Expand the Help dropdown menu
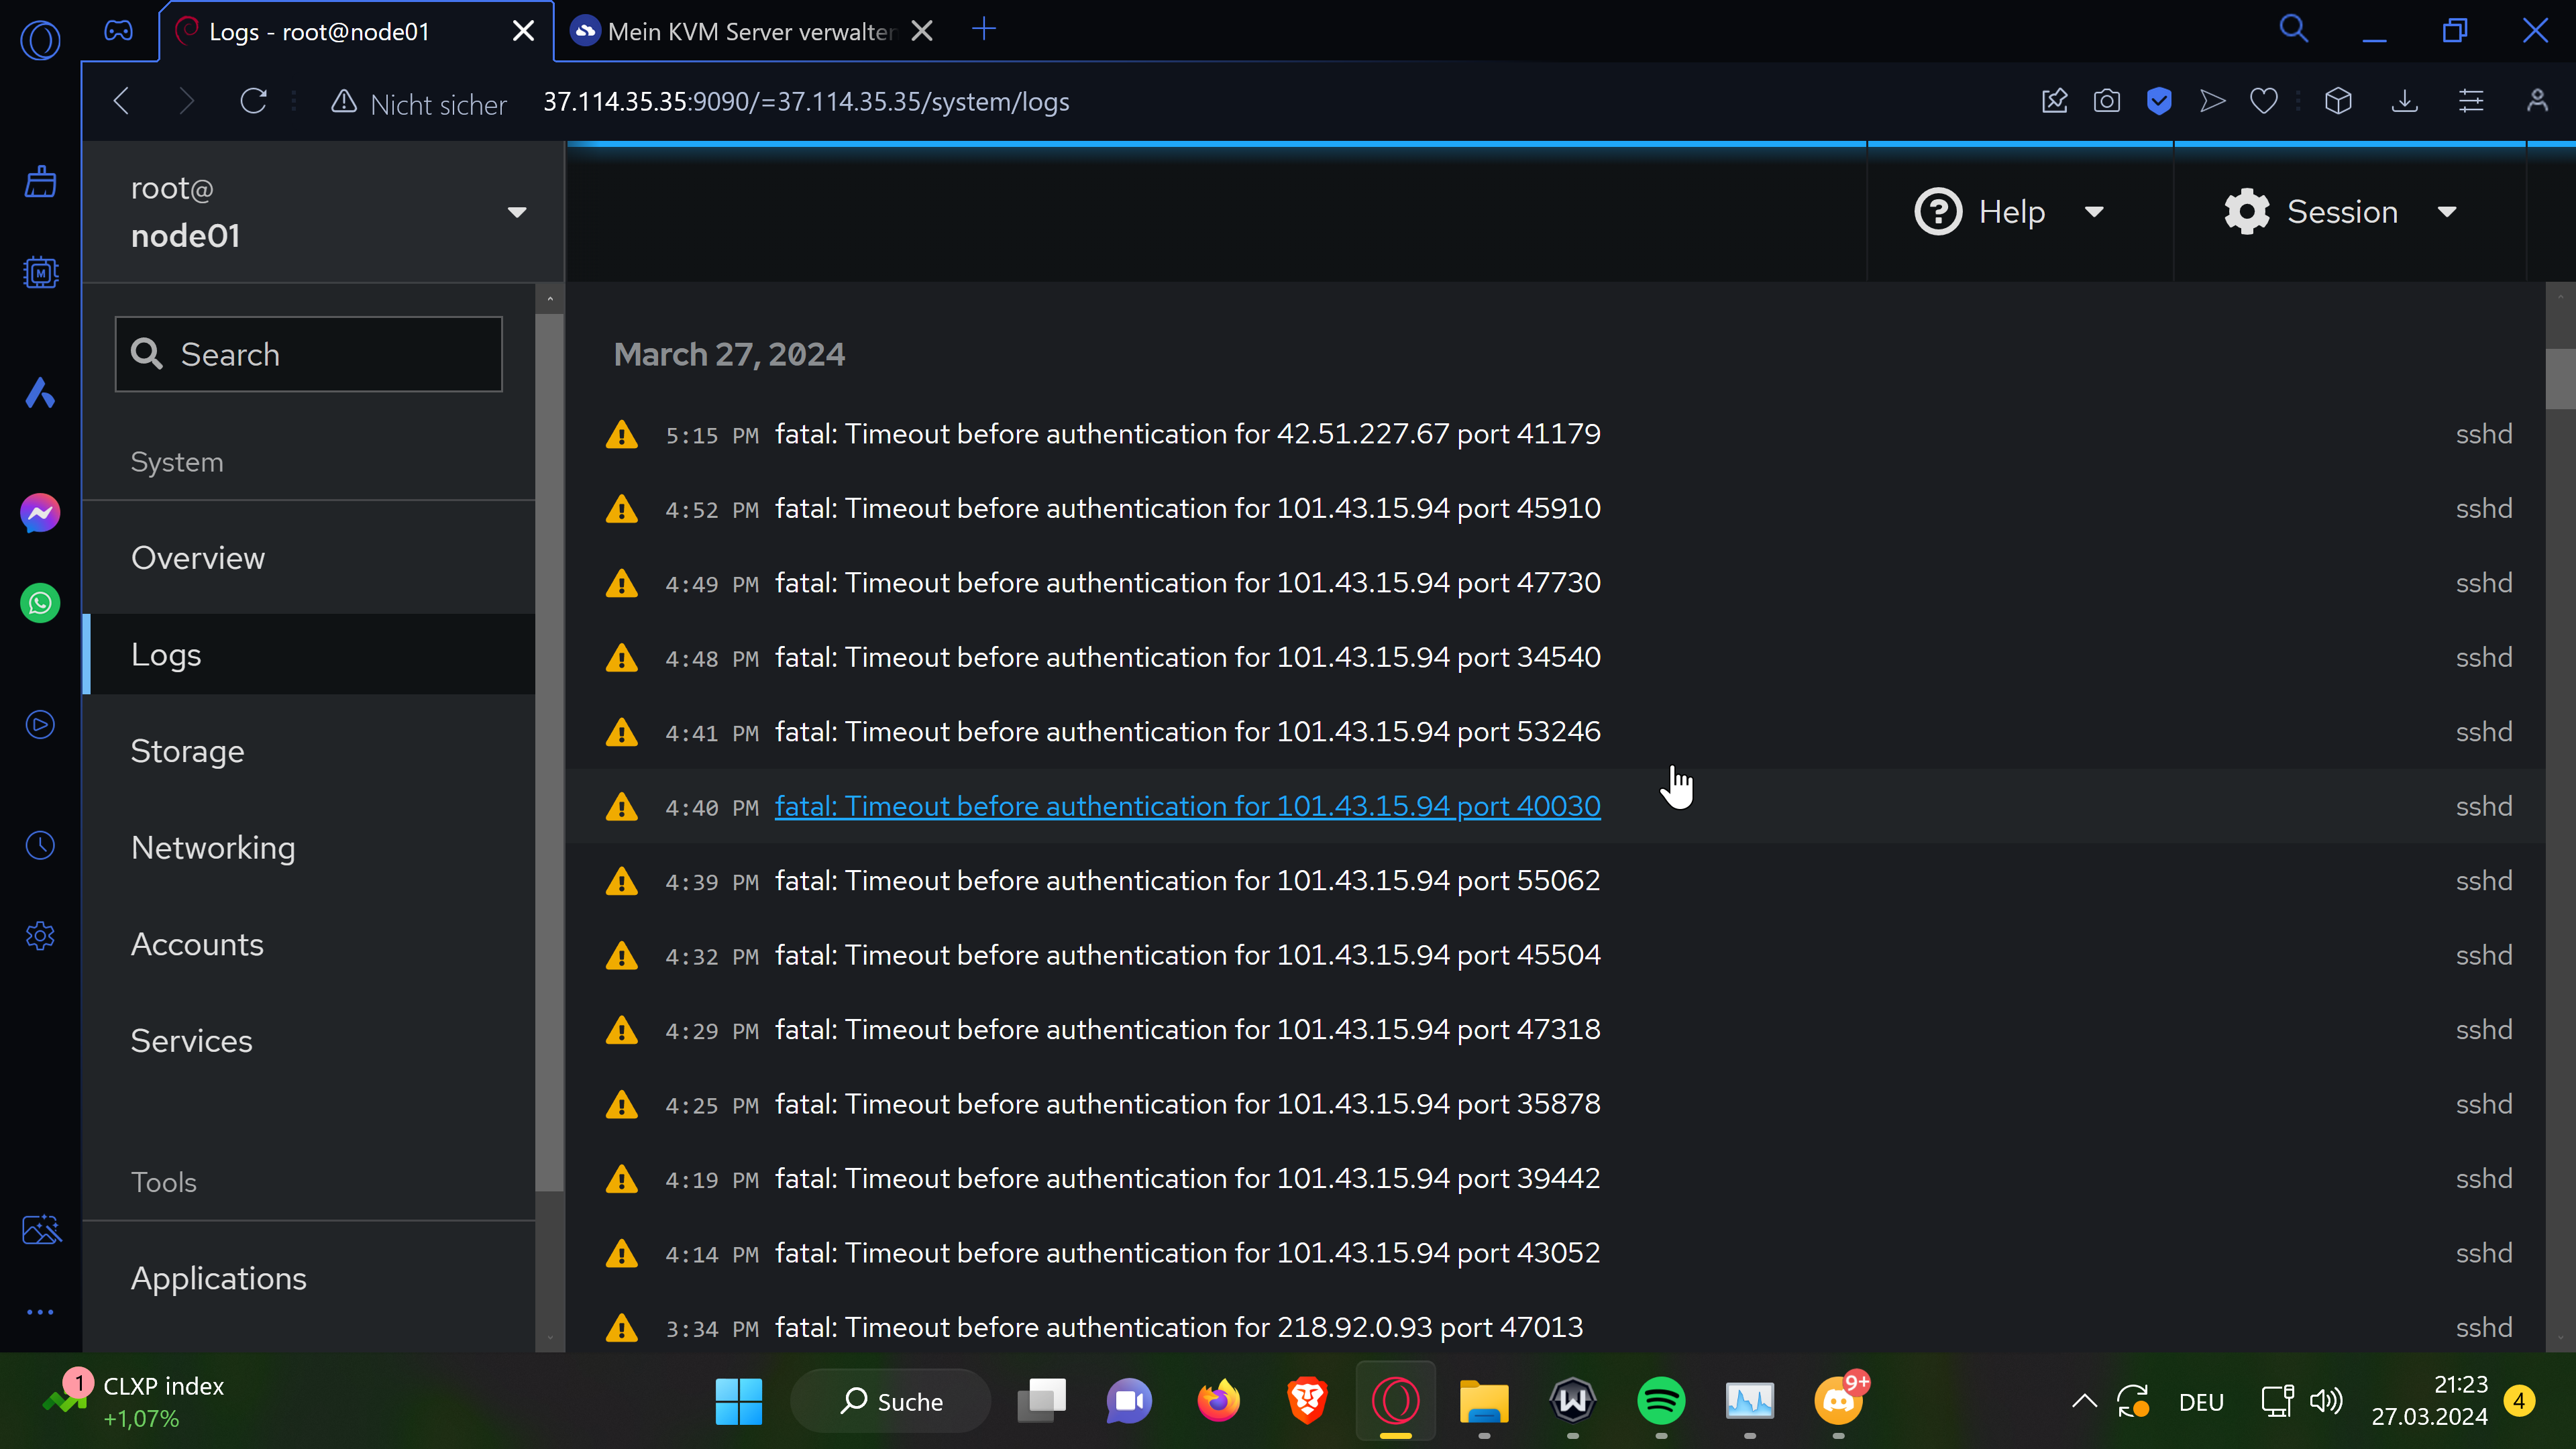Screen dimensions: 2576x1449 2011,212
